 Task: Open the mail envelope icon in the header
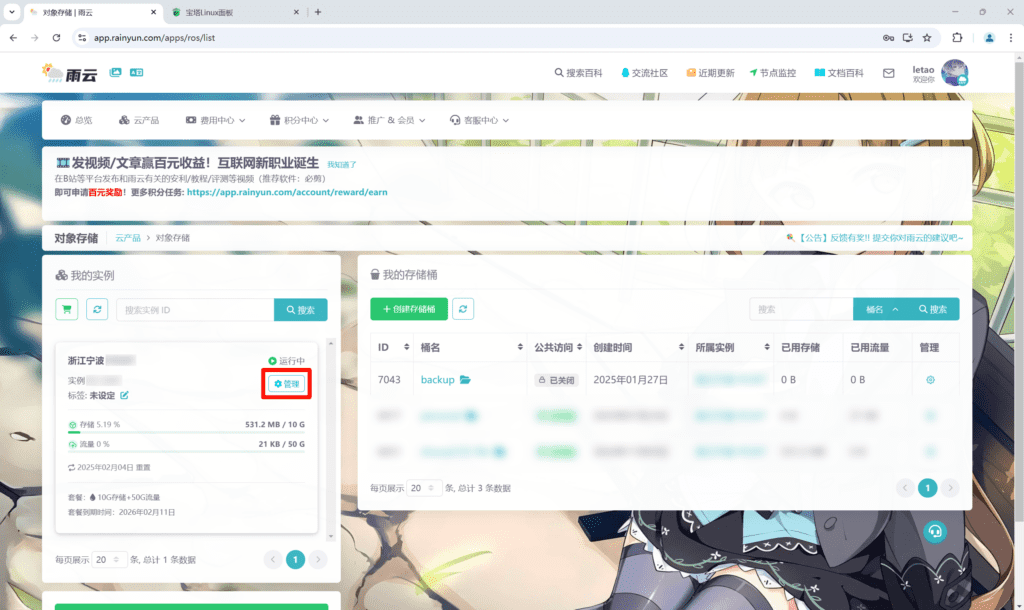pyautogui.click(x=888, y=73)
